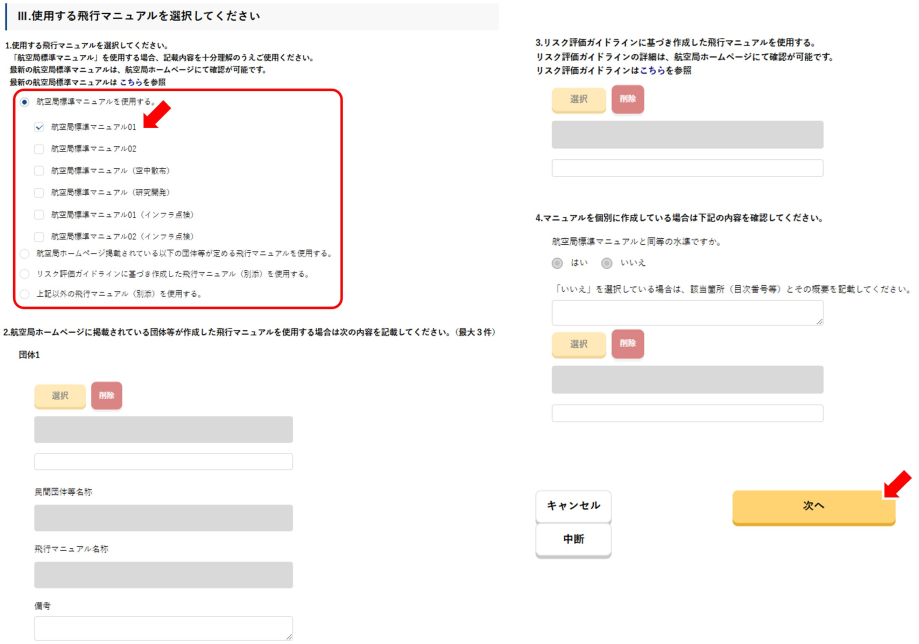Enable 航空局標準マニュアル（空中散布） checkbox
This screenshot has width=919, height=644.
point(39,171)
